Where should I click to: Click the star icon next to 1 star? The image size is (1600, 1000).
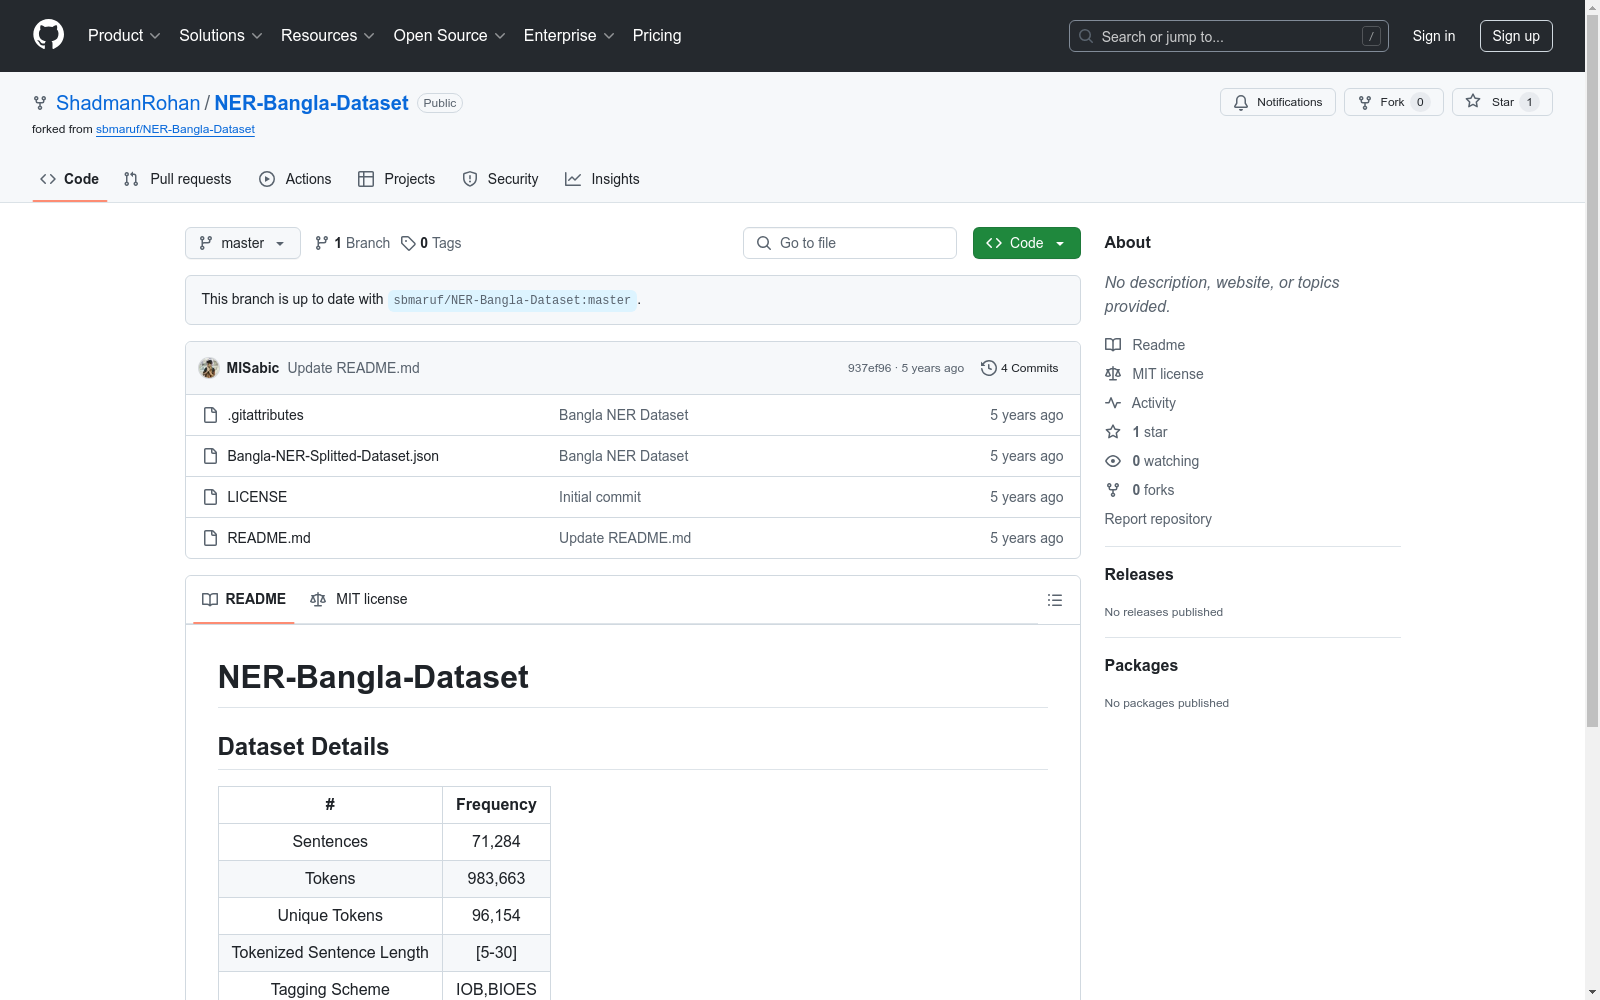[x=1113, y=432]
